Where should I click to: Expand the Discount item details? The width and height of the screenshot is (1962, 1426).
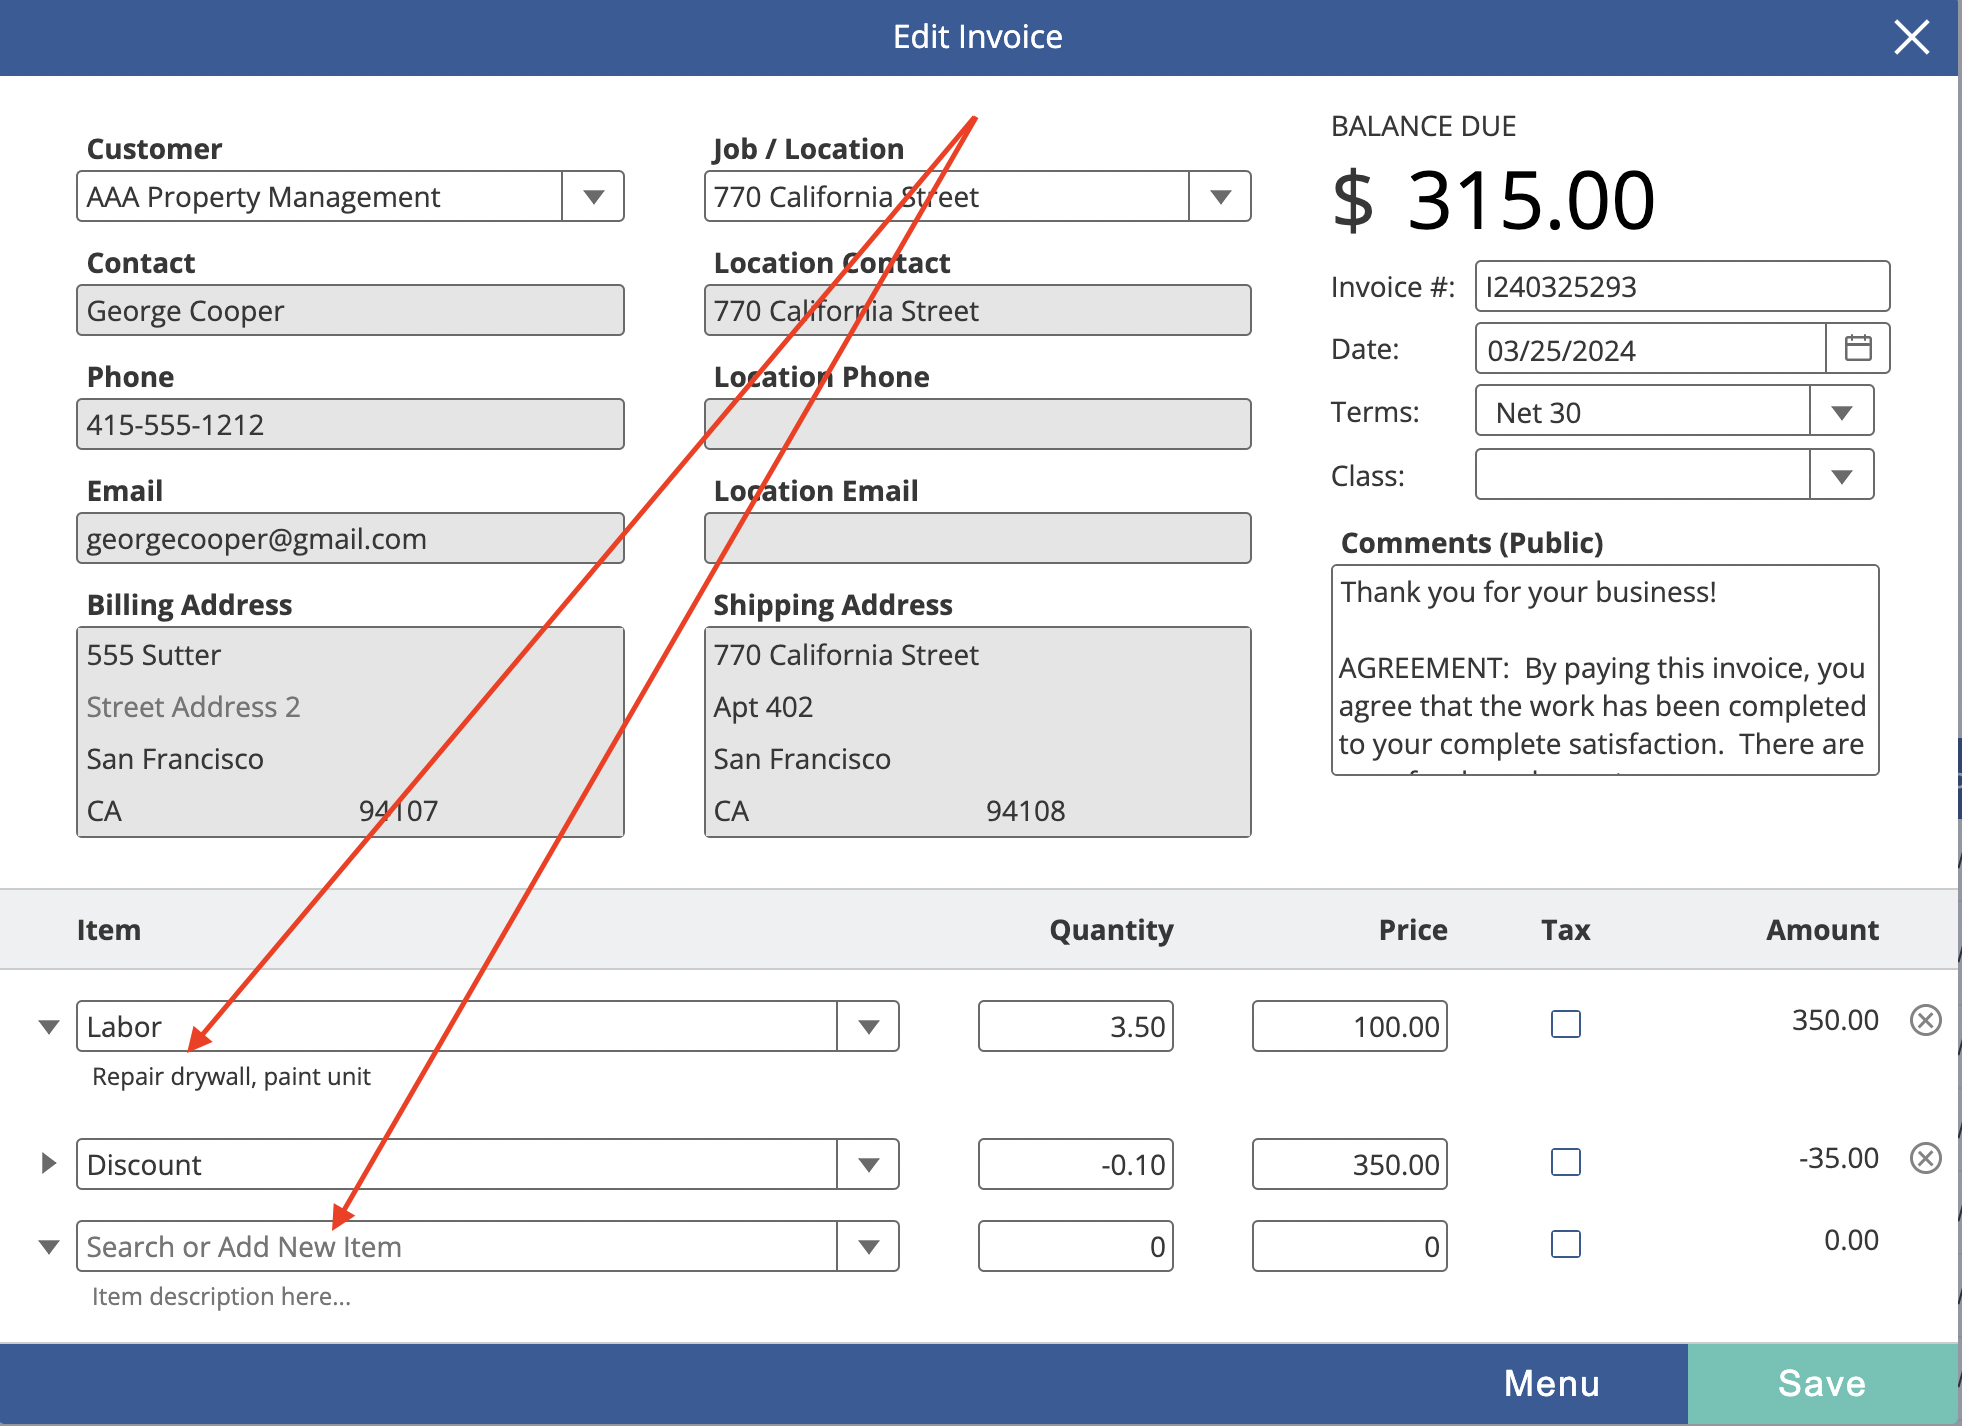48,1163
